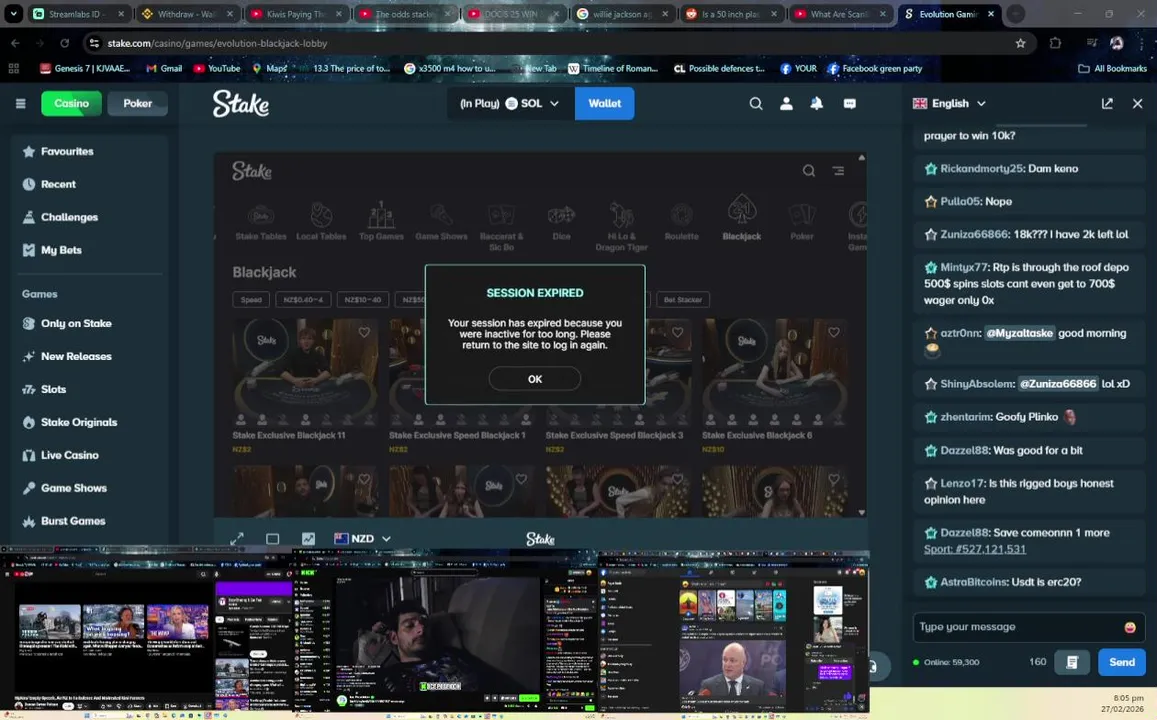The height and width of the screenshot is (720, 1157).
Task: Open chat rules icon
Action: pyautogui.click(x=1072, y=662)
